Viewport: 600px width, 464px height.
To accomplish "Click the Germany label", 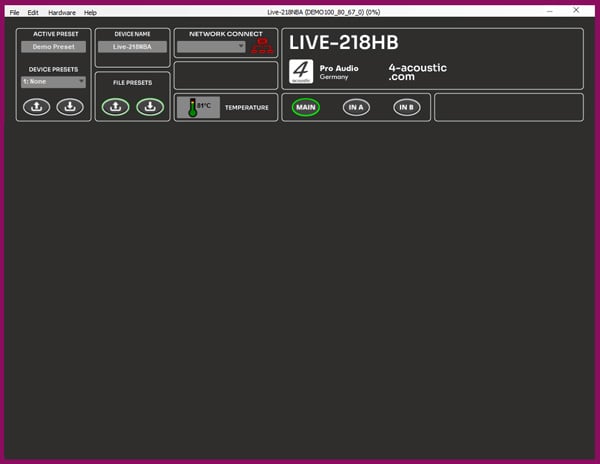I will (x=334, y=77).
